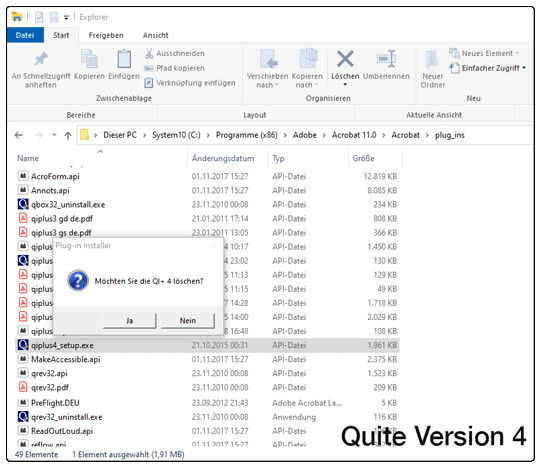Click the Neuer Ordner icon
This screenshot has height=467, width=540.
point(432,59)
